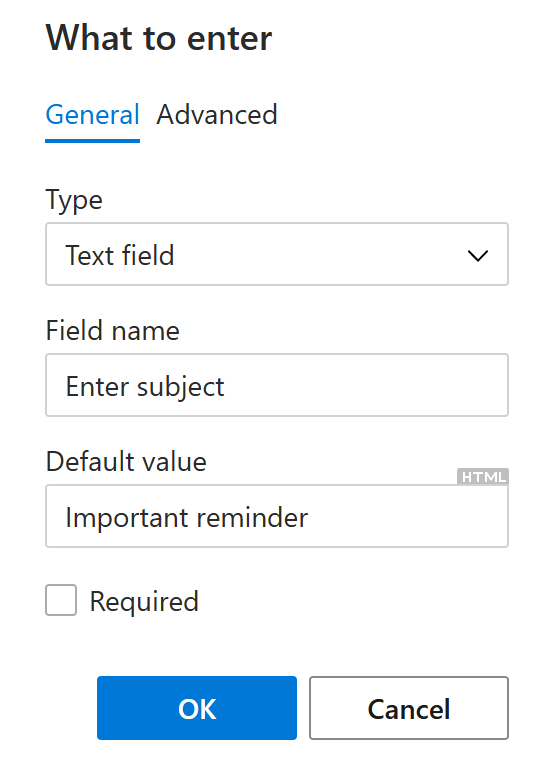Toggle the HTML badge above Default value
This screenshot has height=764, width=554.
click(x=482, y=477)
